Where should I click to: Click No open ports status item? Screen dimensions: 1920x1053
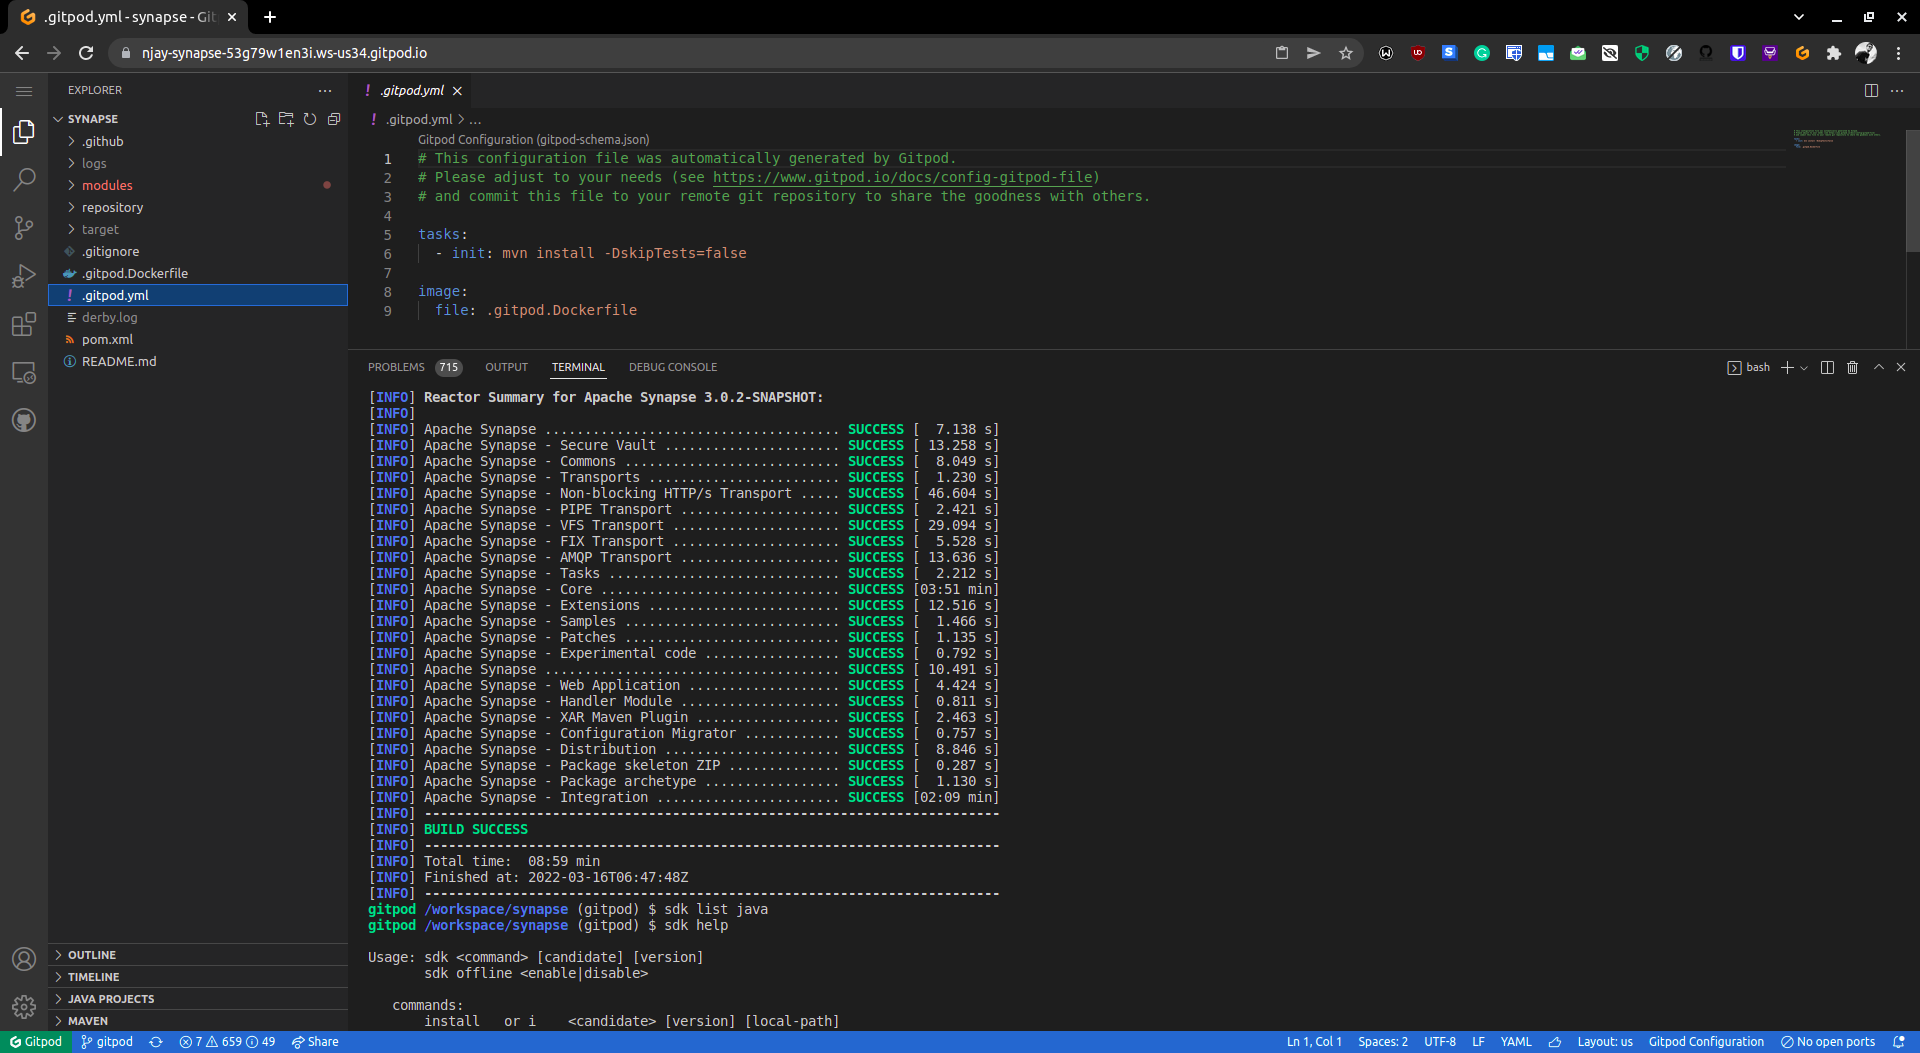1828,1042
